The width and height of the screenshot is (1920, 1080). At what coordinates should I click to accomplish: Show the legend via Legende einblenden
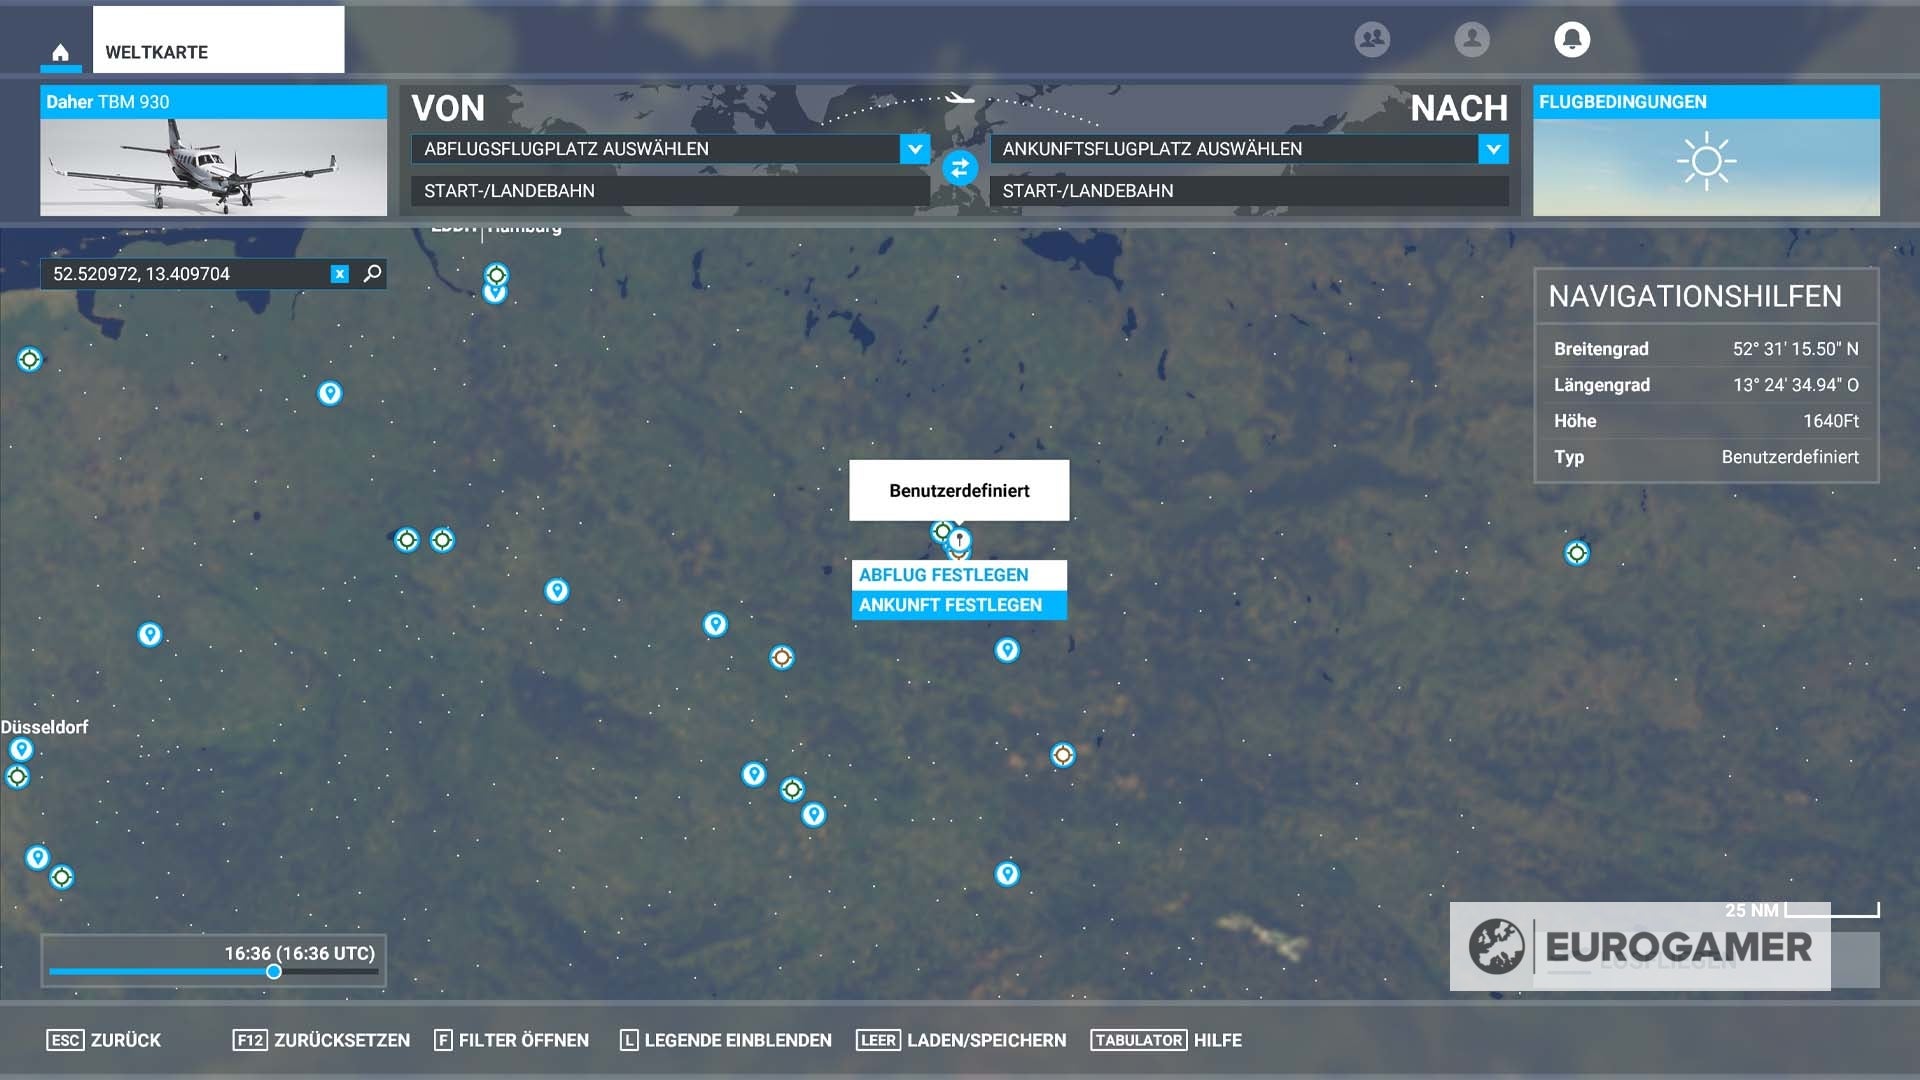[726, 1040]
